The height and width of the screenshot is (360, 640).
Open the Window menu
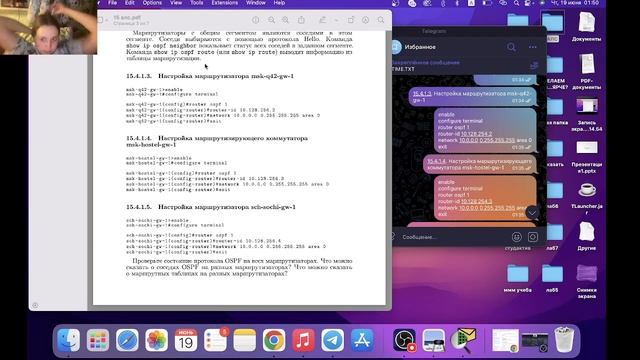(x=256, y=3)
